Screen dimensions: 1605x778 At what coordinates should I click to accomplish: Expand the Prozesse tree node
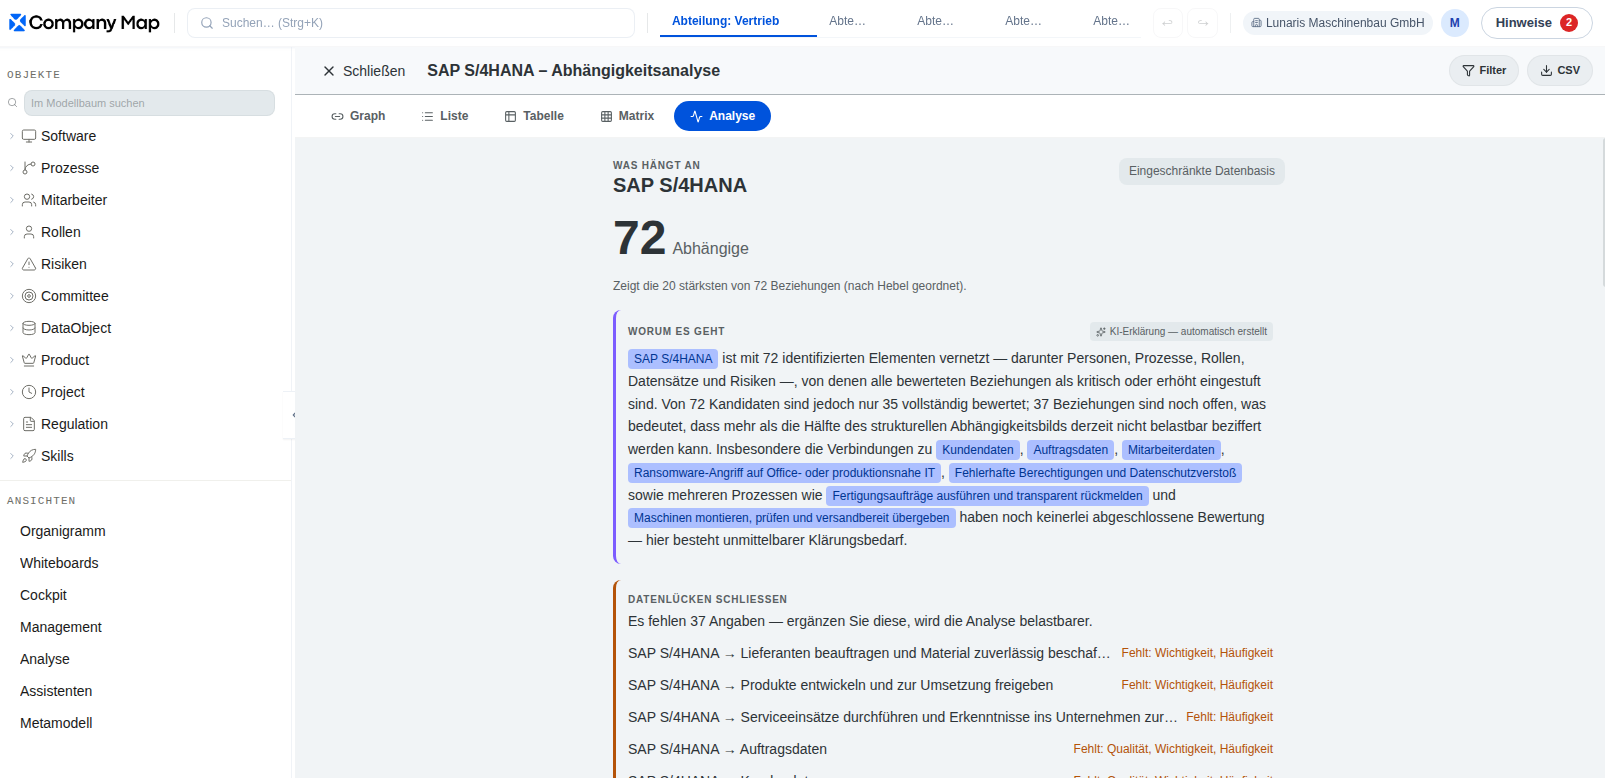pos(12,168)
